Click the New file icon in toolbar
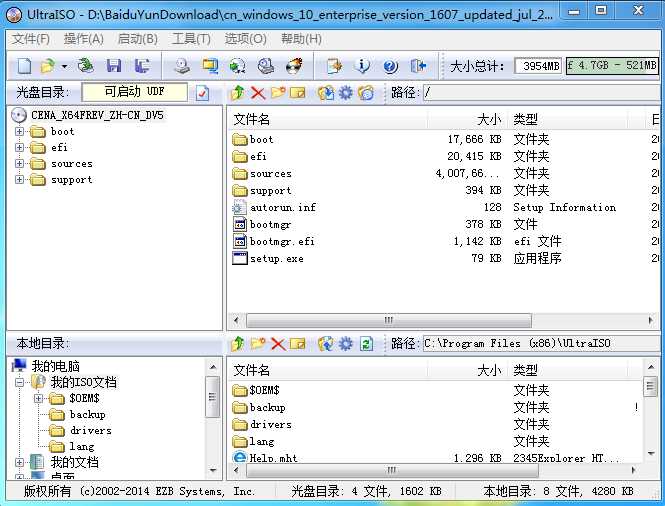Image resolution: width=665 pixels, height=506 pixels. click(x=24, y=66)
